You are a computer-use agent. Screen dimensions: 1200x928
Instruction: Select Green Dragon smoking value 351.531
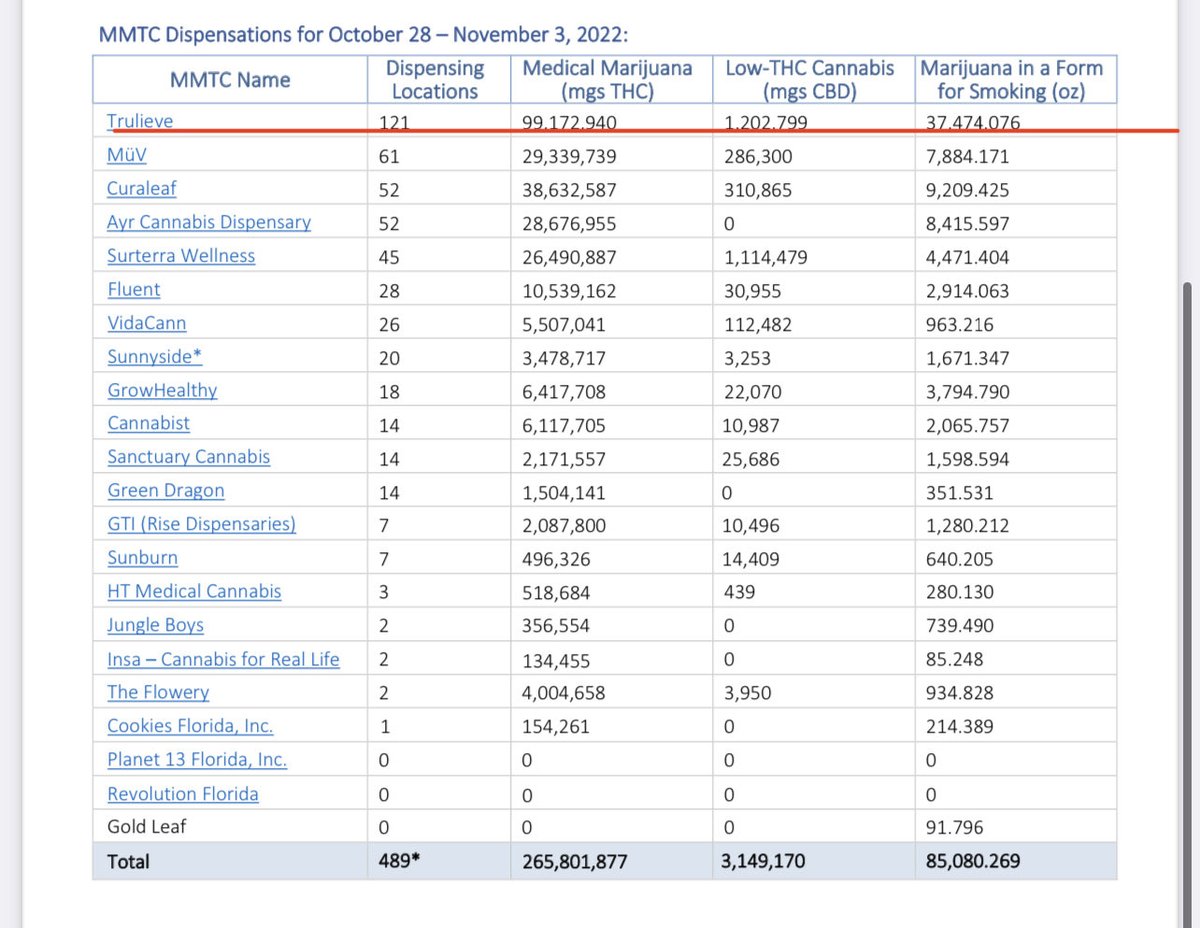962,492
